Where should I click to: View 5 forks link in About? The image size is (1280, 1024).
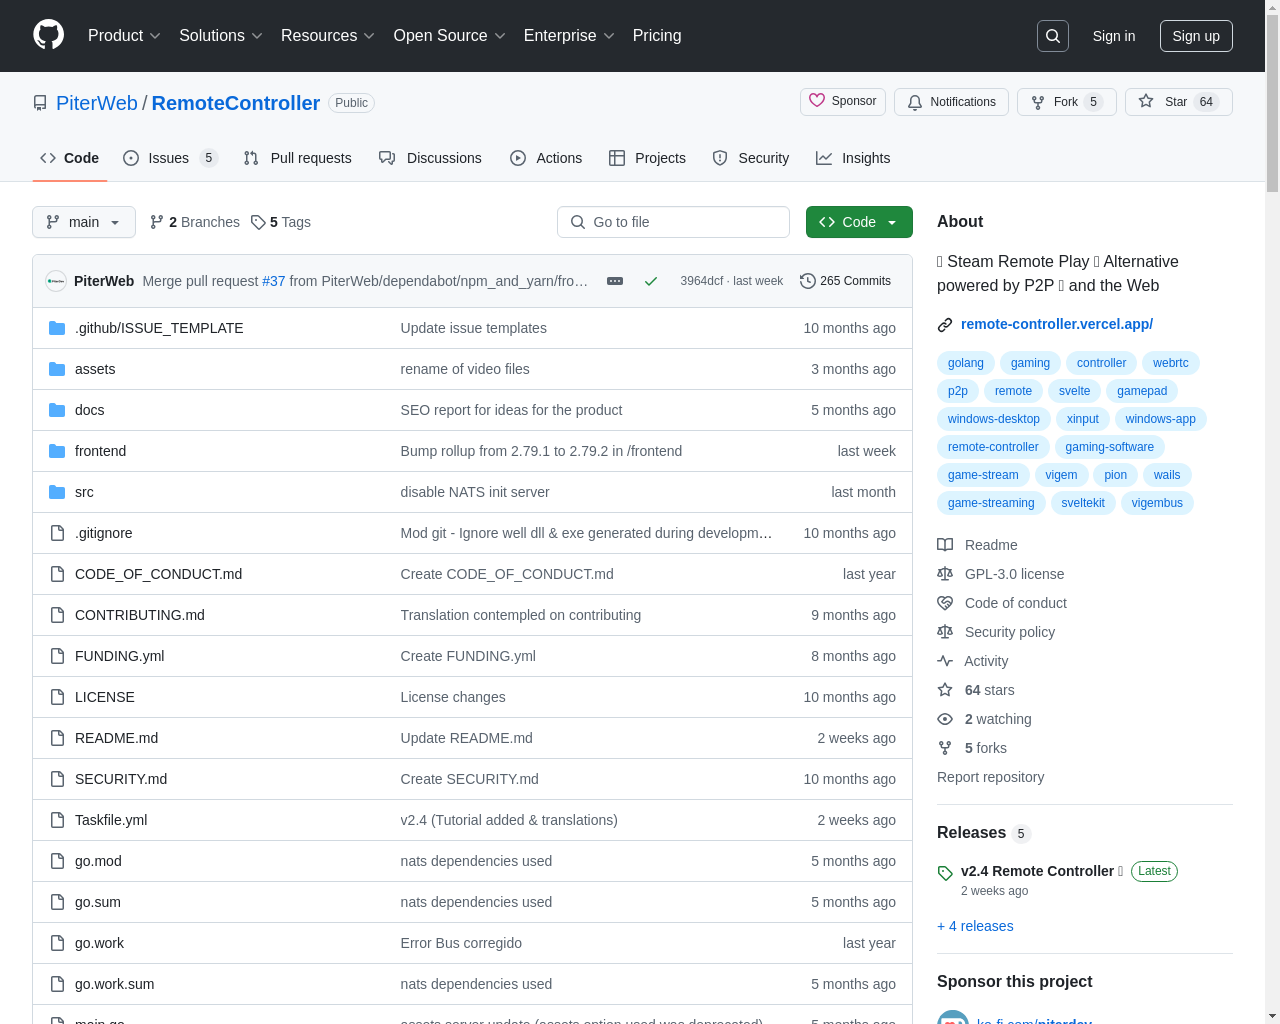coord(972,748)
